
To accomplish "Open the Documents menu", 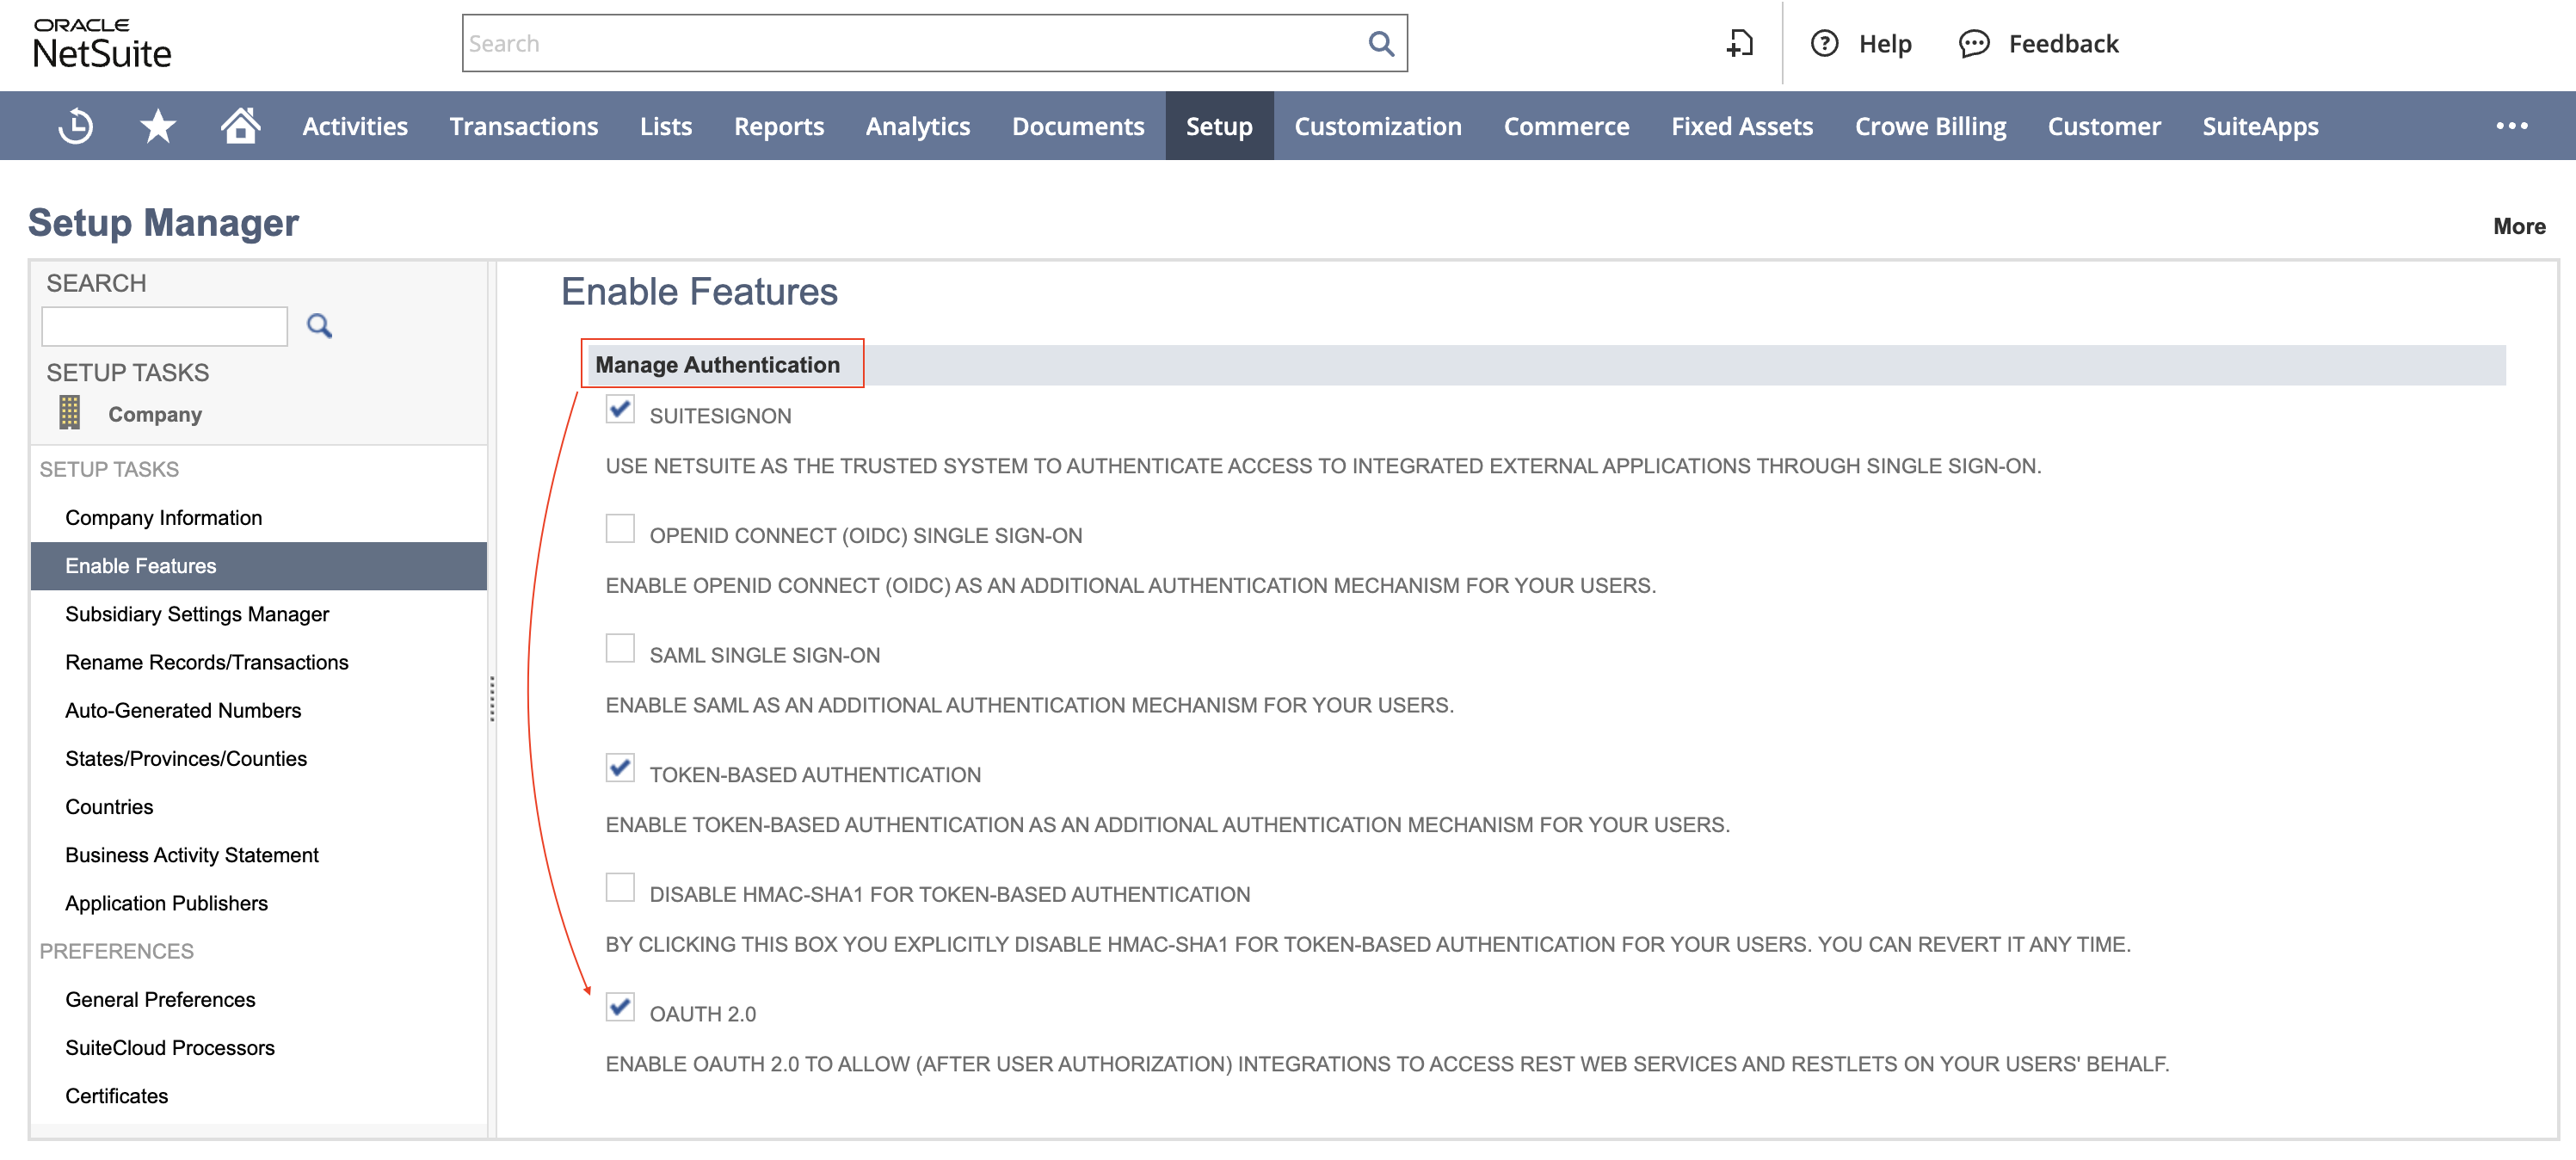I will (1078, 126).
